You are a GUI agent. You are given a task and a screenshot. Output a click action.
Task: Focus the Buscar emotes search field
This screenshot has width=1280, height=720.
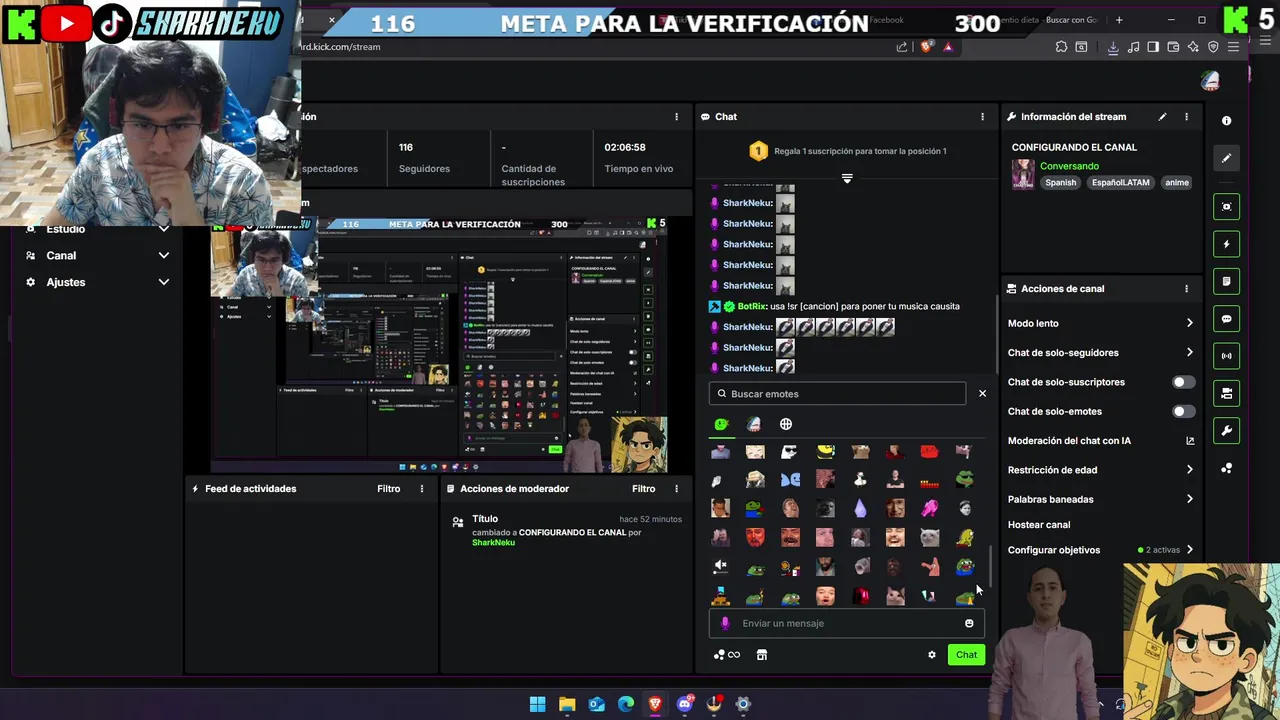coord(838,394)
